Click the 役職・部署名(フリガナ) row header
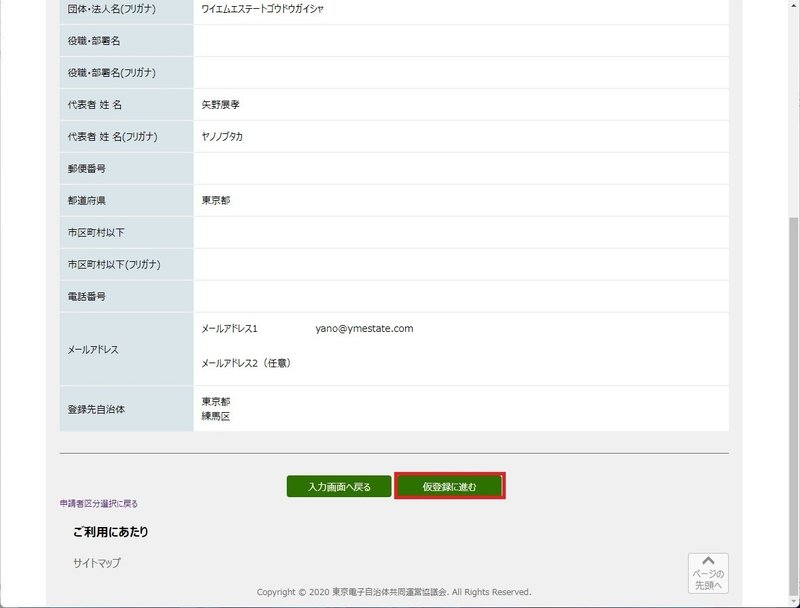 [x=127, y=72]
